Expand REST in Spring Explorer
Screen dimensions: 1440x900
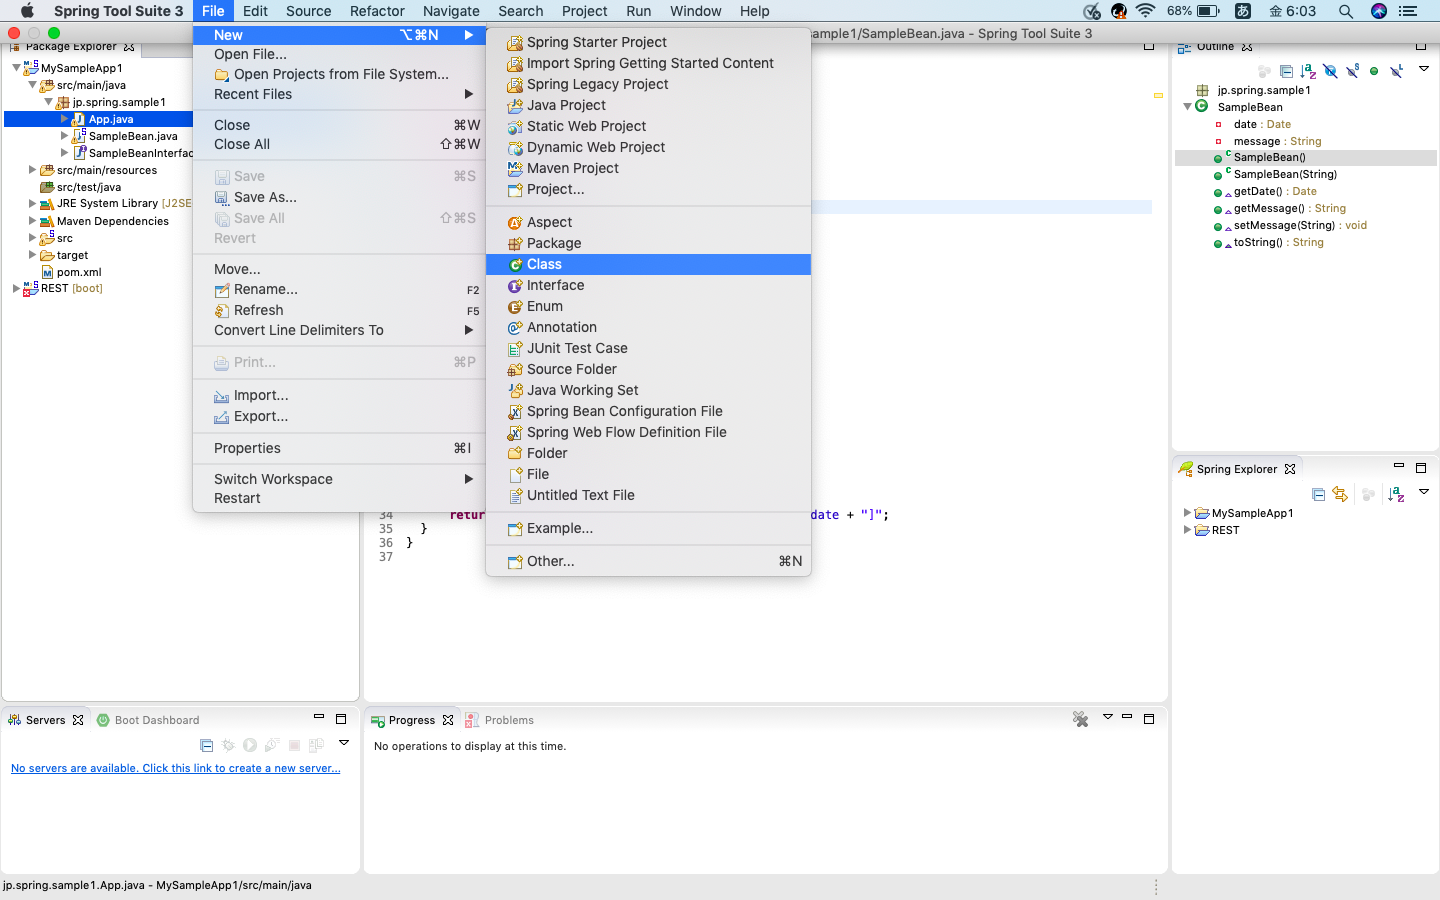click(1187, 530)
